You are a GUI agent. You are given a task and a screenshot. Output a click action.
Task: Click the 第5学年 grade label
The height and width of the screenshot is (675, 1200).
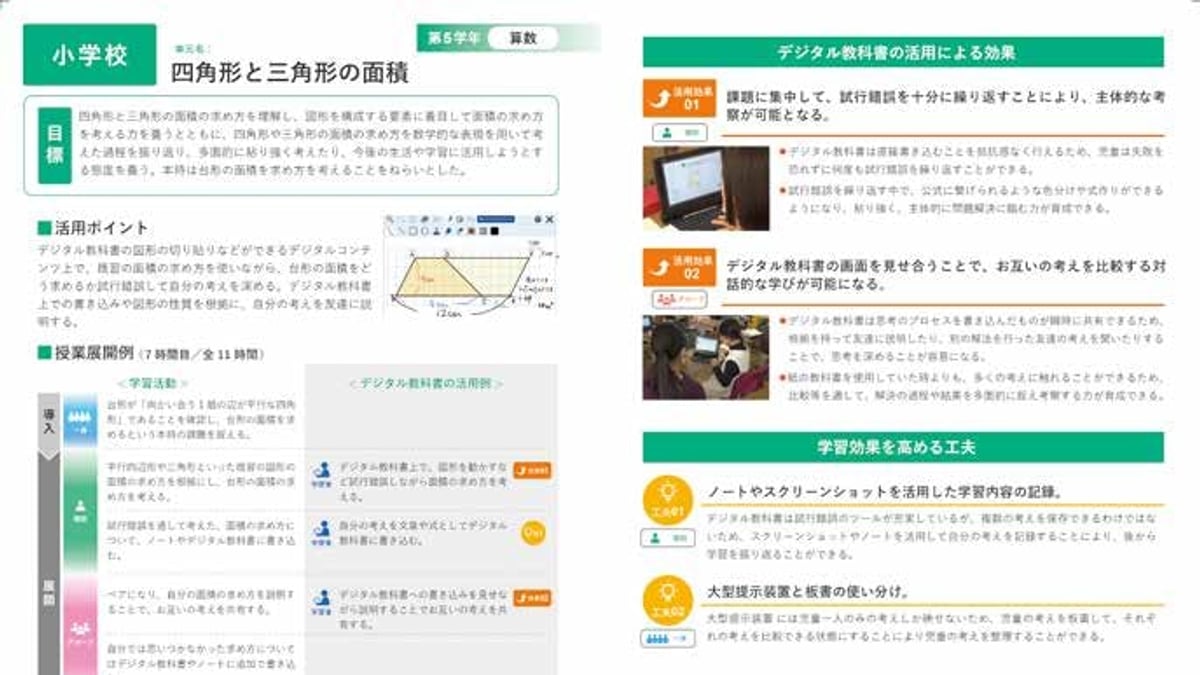(x=453, y=38)
